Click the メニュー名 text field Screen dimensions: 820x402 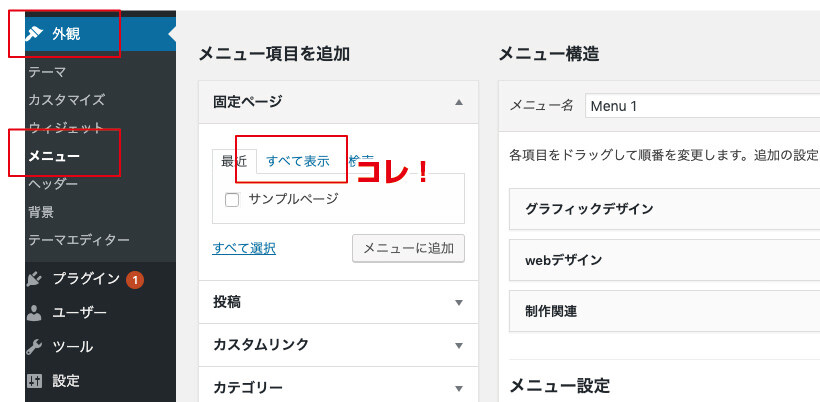tap(700, 105)
